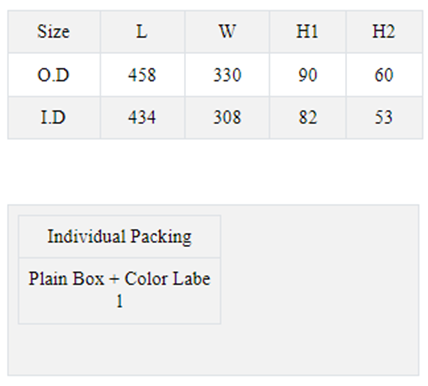This screenshot has width=428, height=386.
Task: Click the O.D width value 330
Action: 227,75
